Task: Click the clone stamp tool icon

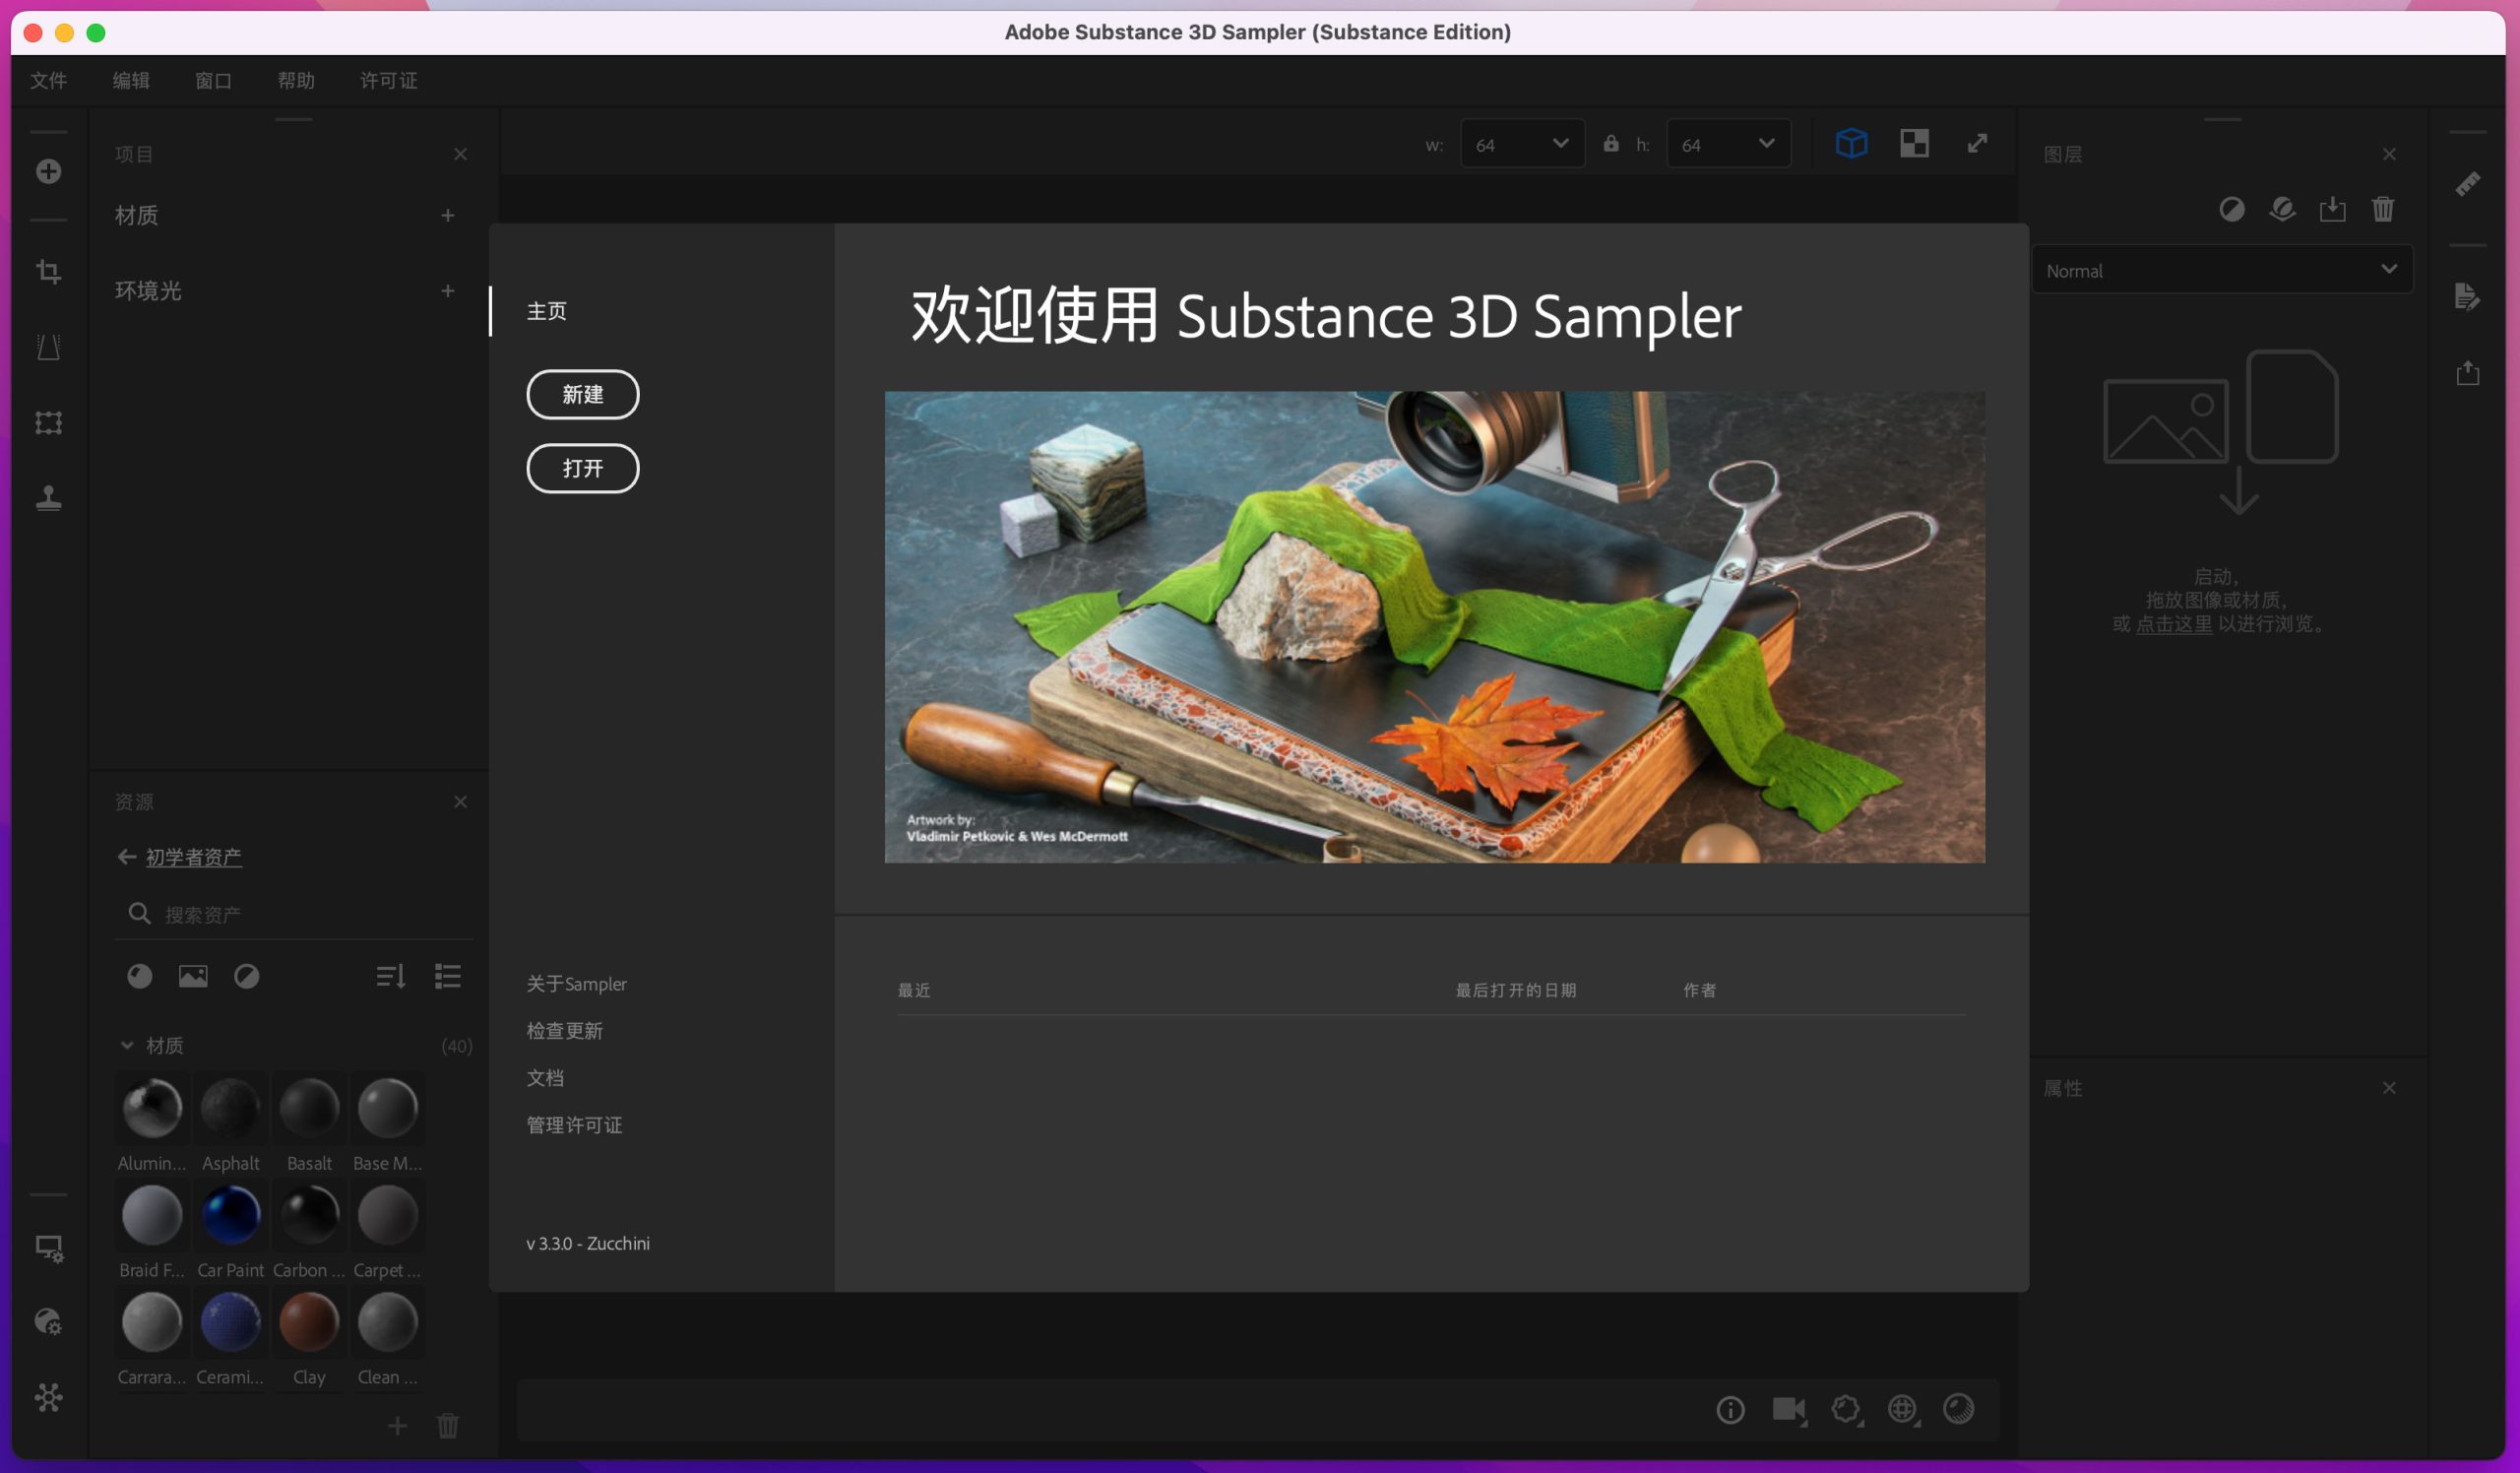Action: (48, 497)
